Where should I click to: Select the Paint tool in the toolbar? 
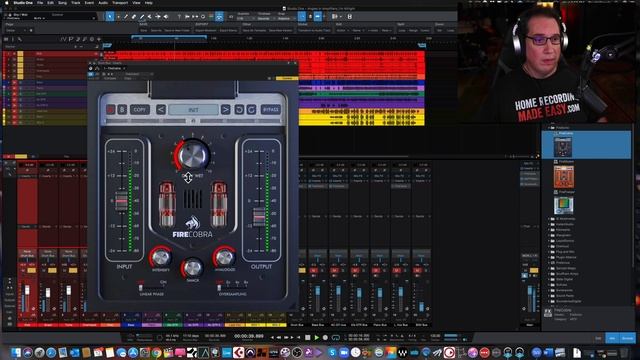142,17
